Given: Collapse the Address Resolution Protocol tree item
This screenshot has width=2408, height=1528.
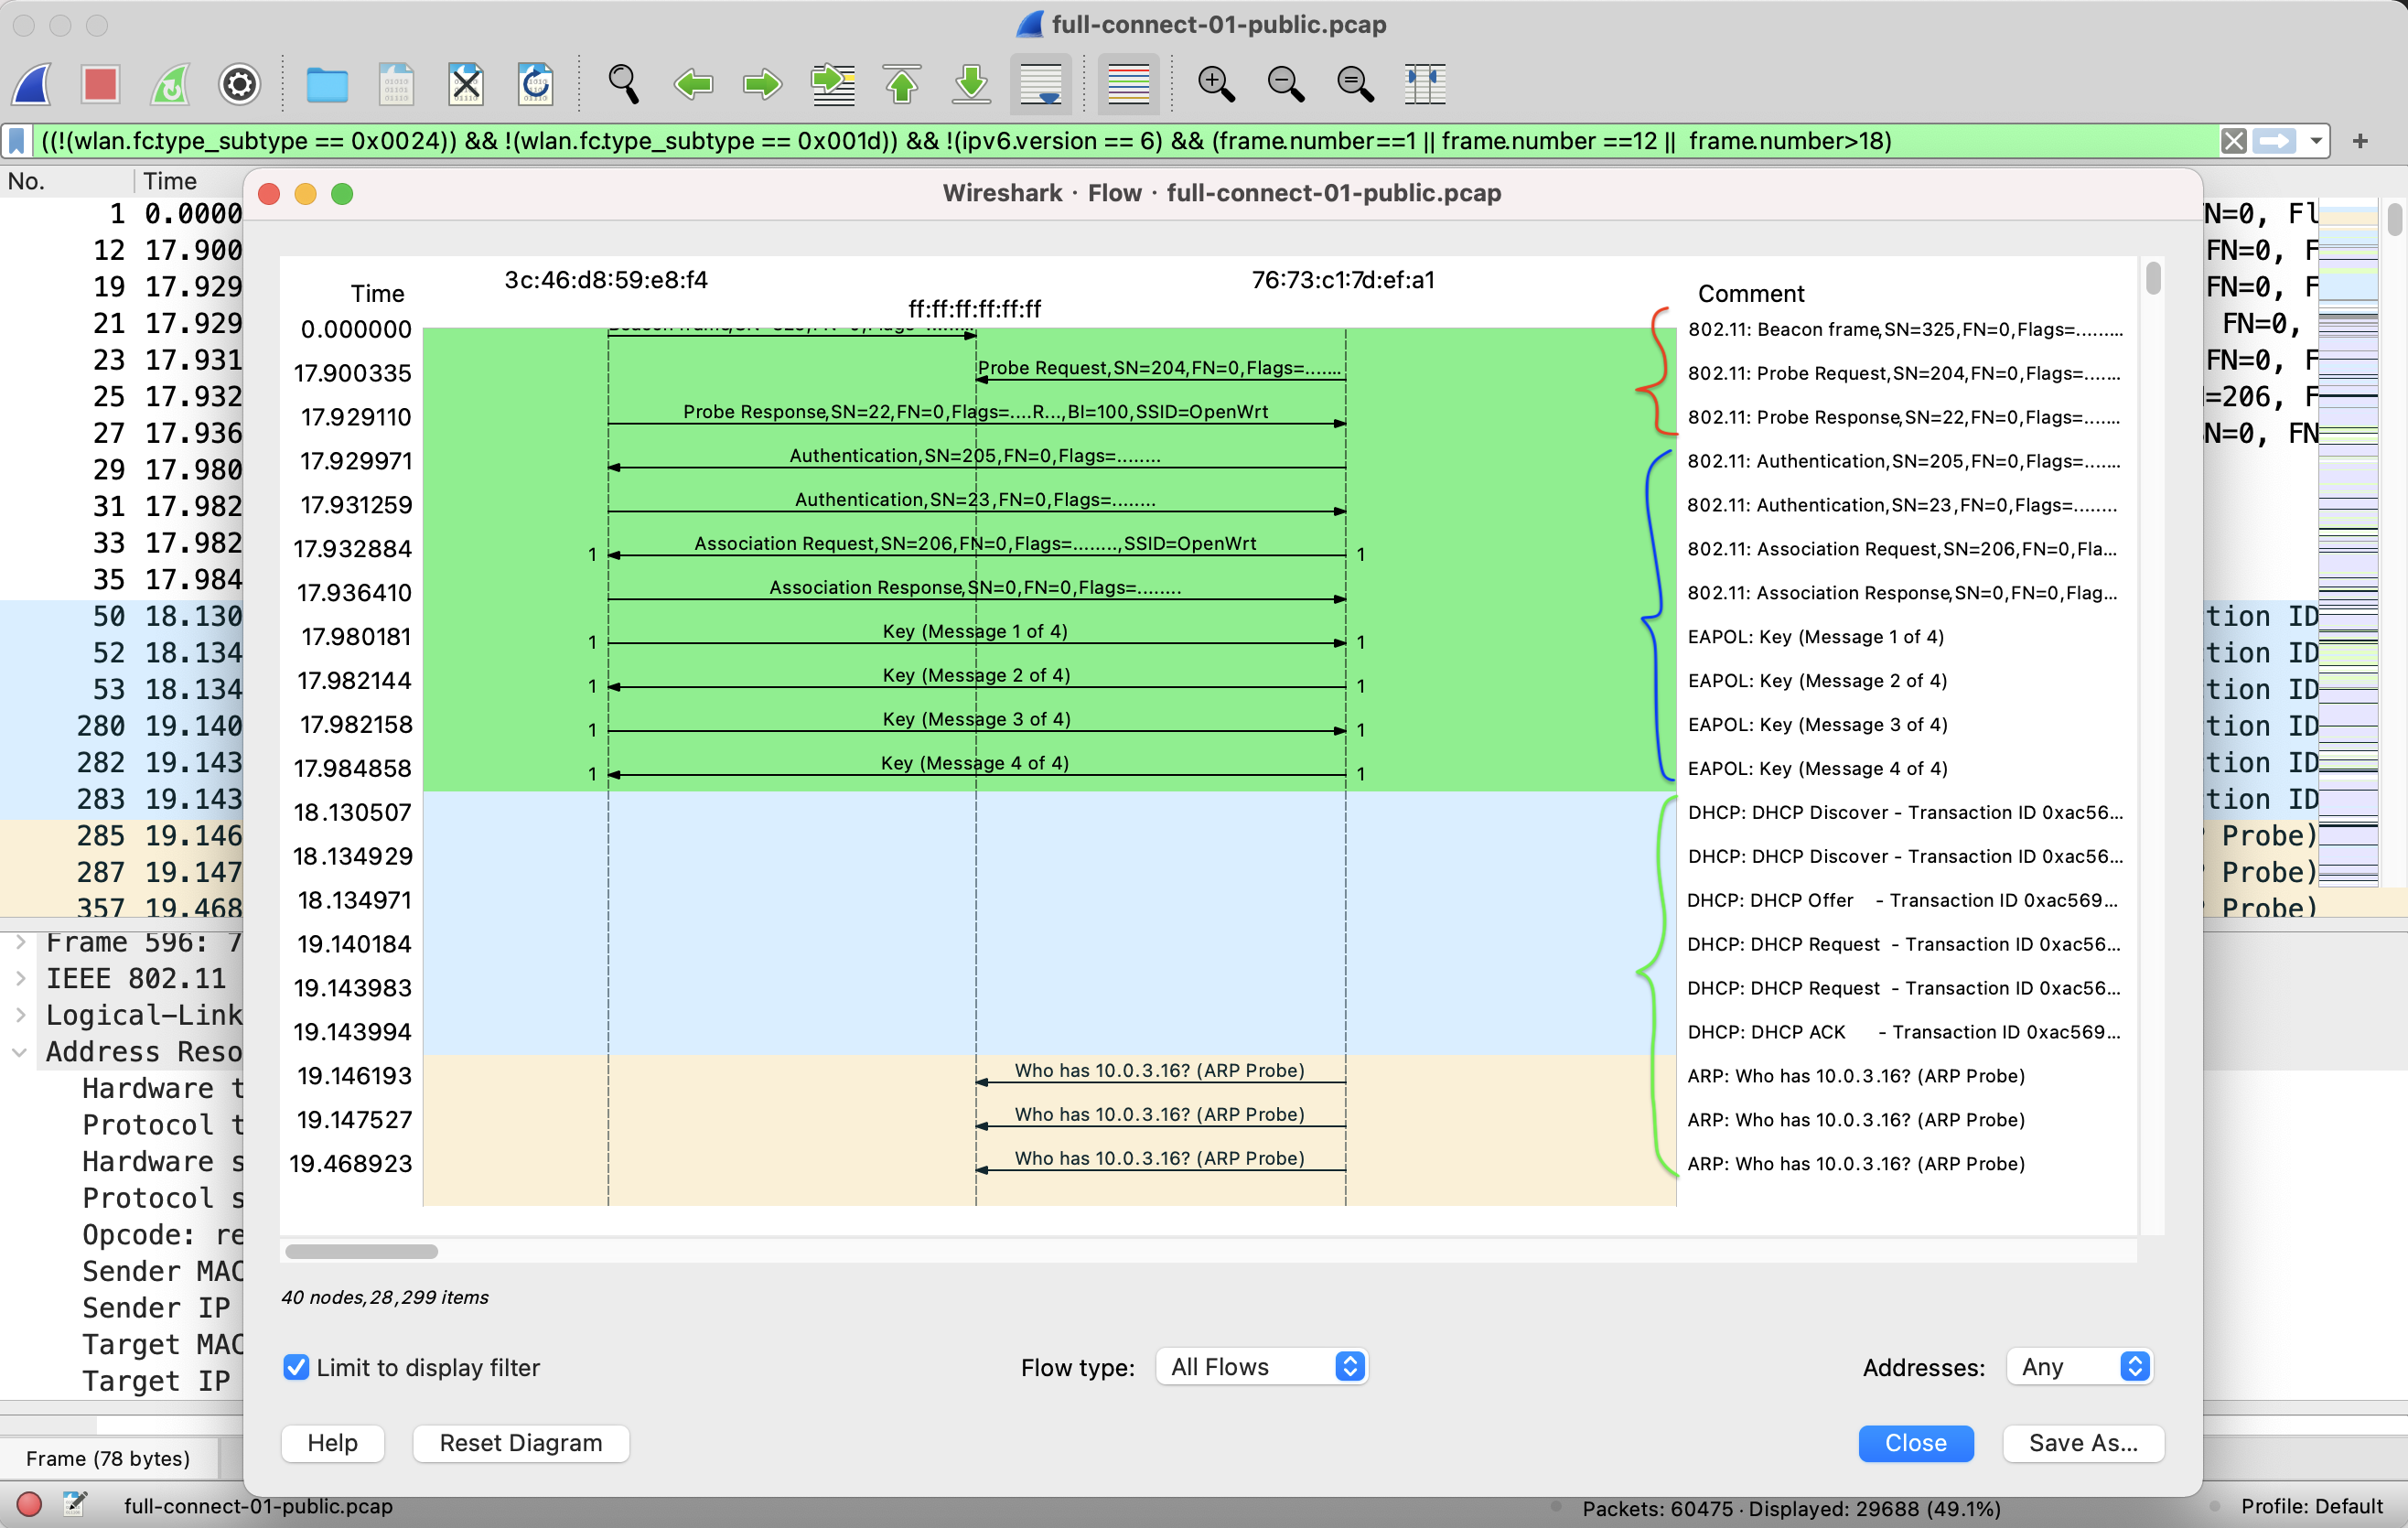Looking at the screenshot, I should tap(20, 1052).
